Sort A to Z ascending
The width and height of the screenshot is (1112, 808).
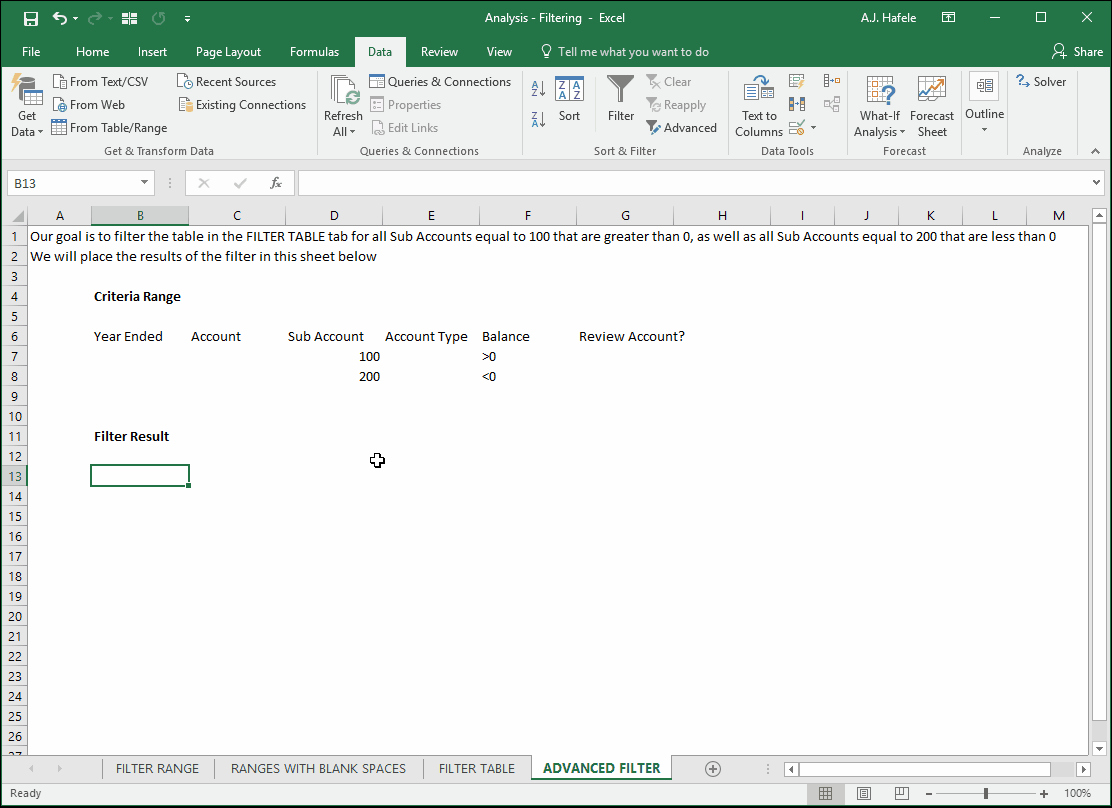538,88
